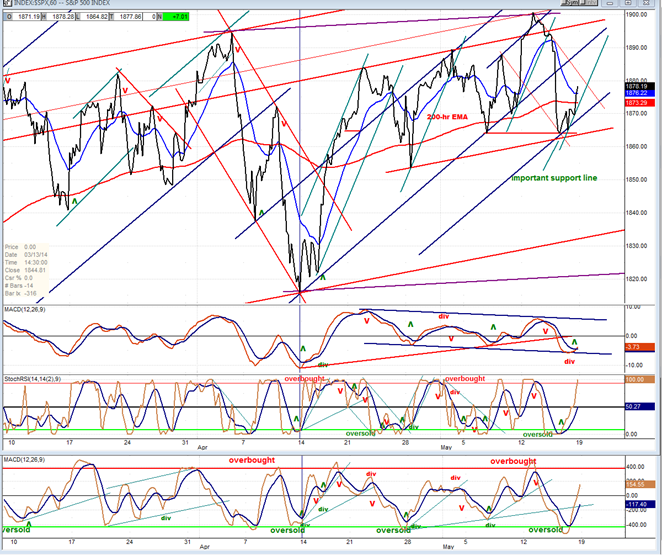The height and width of the screenshot is (555, 662).
Task: Open the bottom panel MACD(12,26,9) label
Action: [24, 460]
